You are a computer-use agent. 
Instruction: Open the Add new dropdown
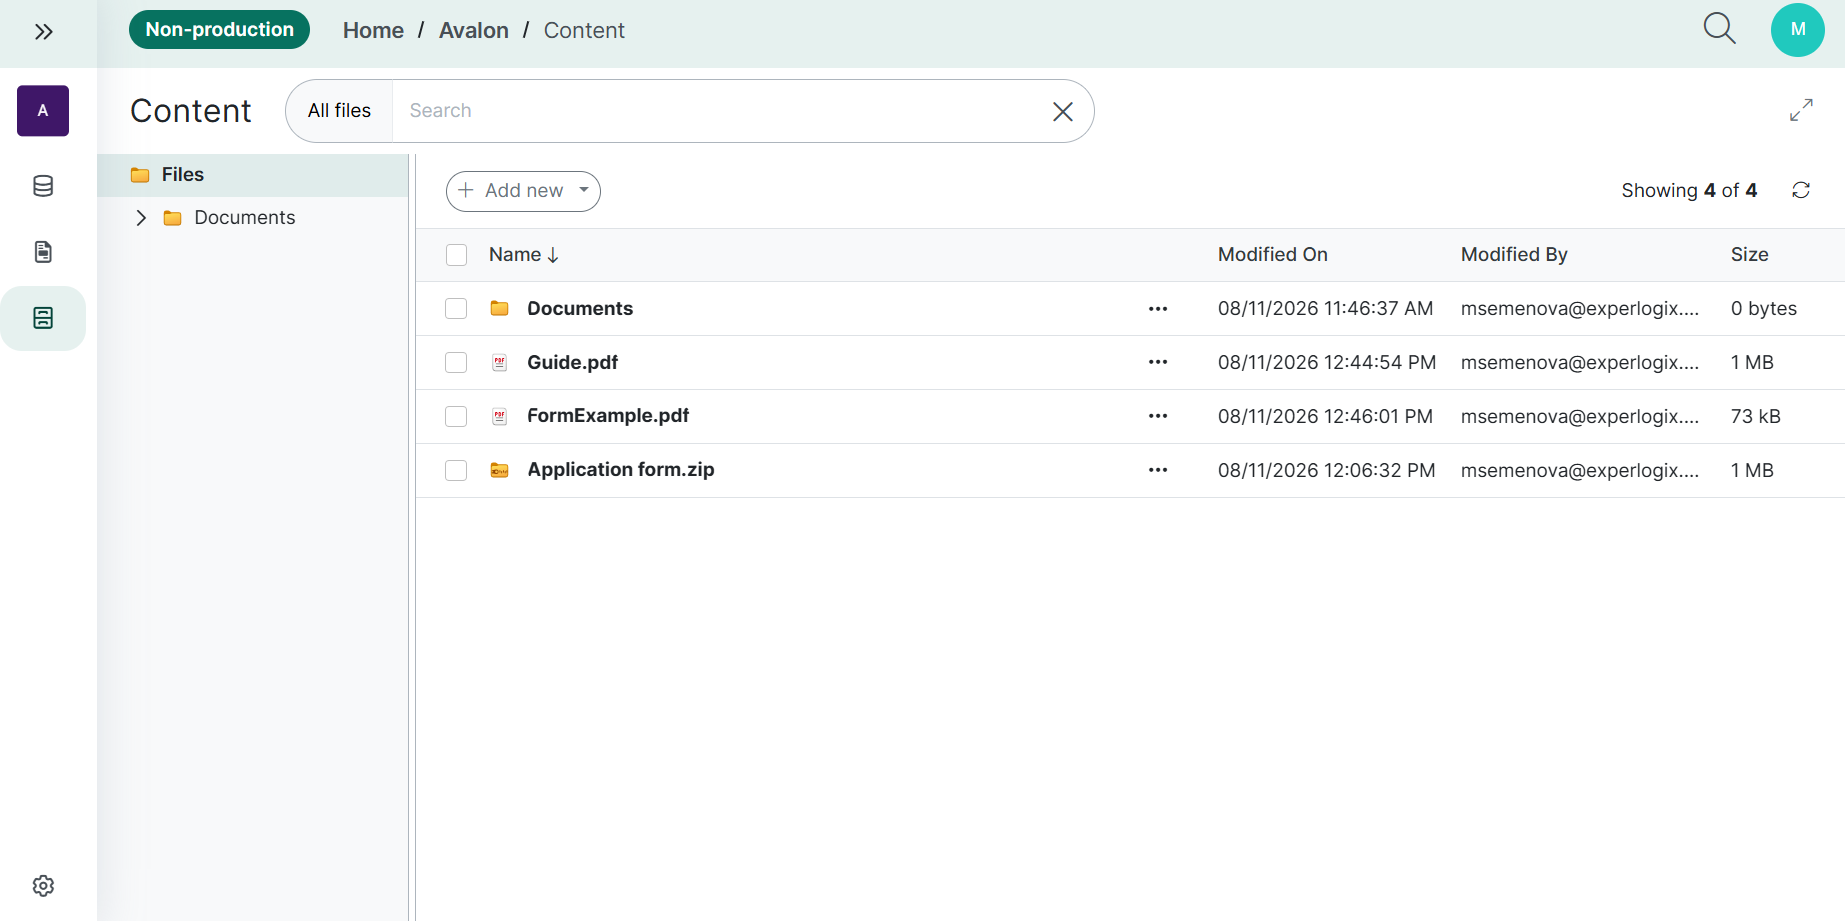tap(523, 191)
